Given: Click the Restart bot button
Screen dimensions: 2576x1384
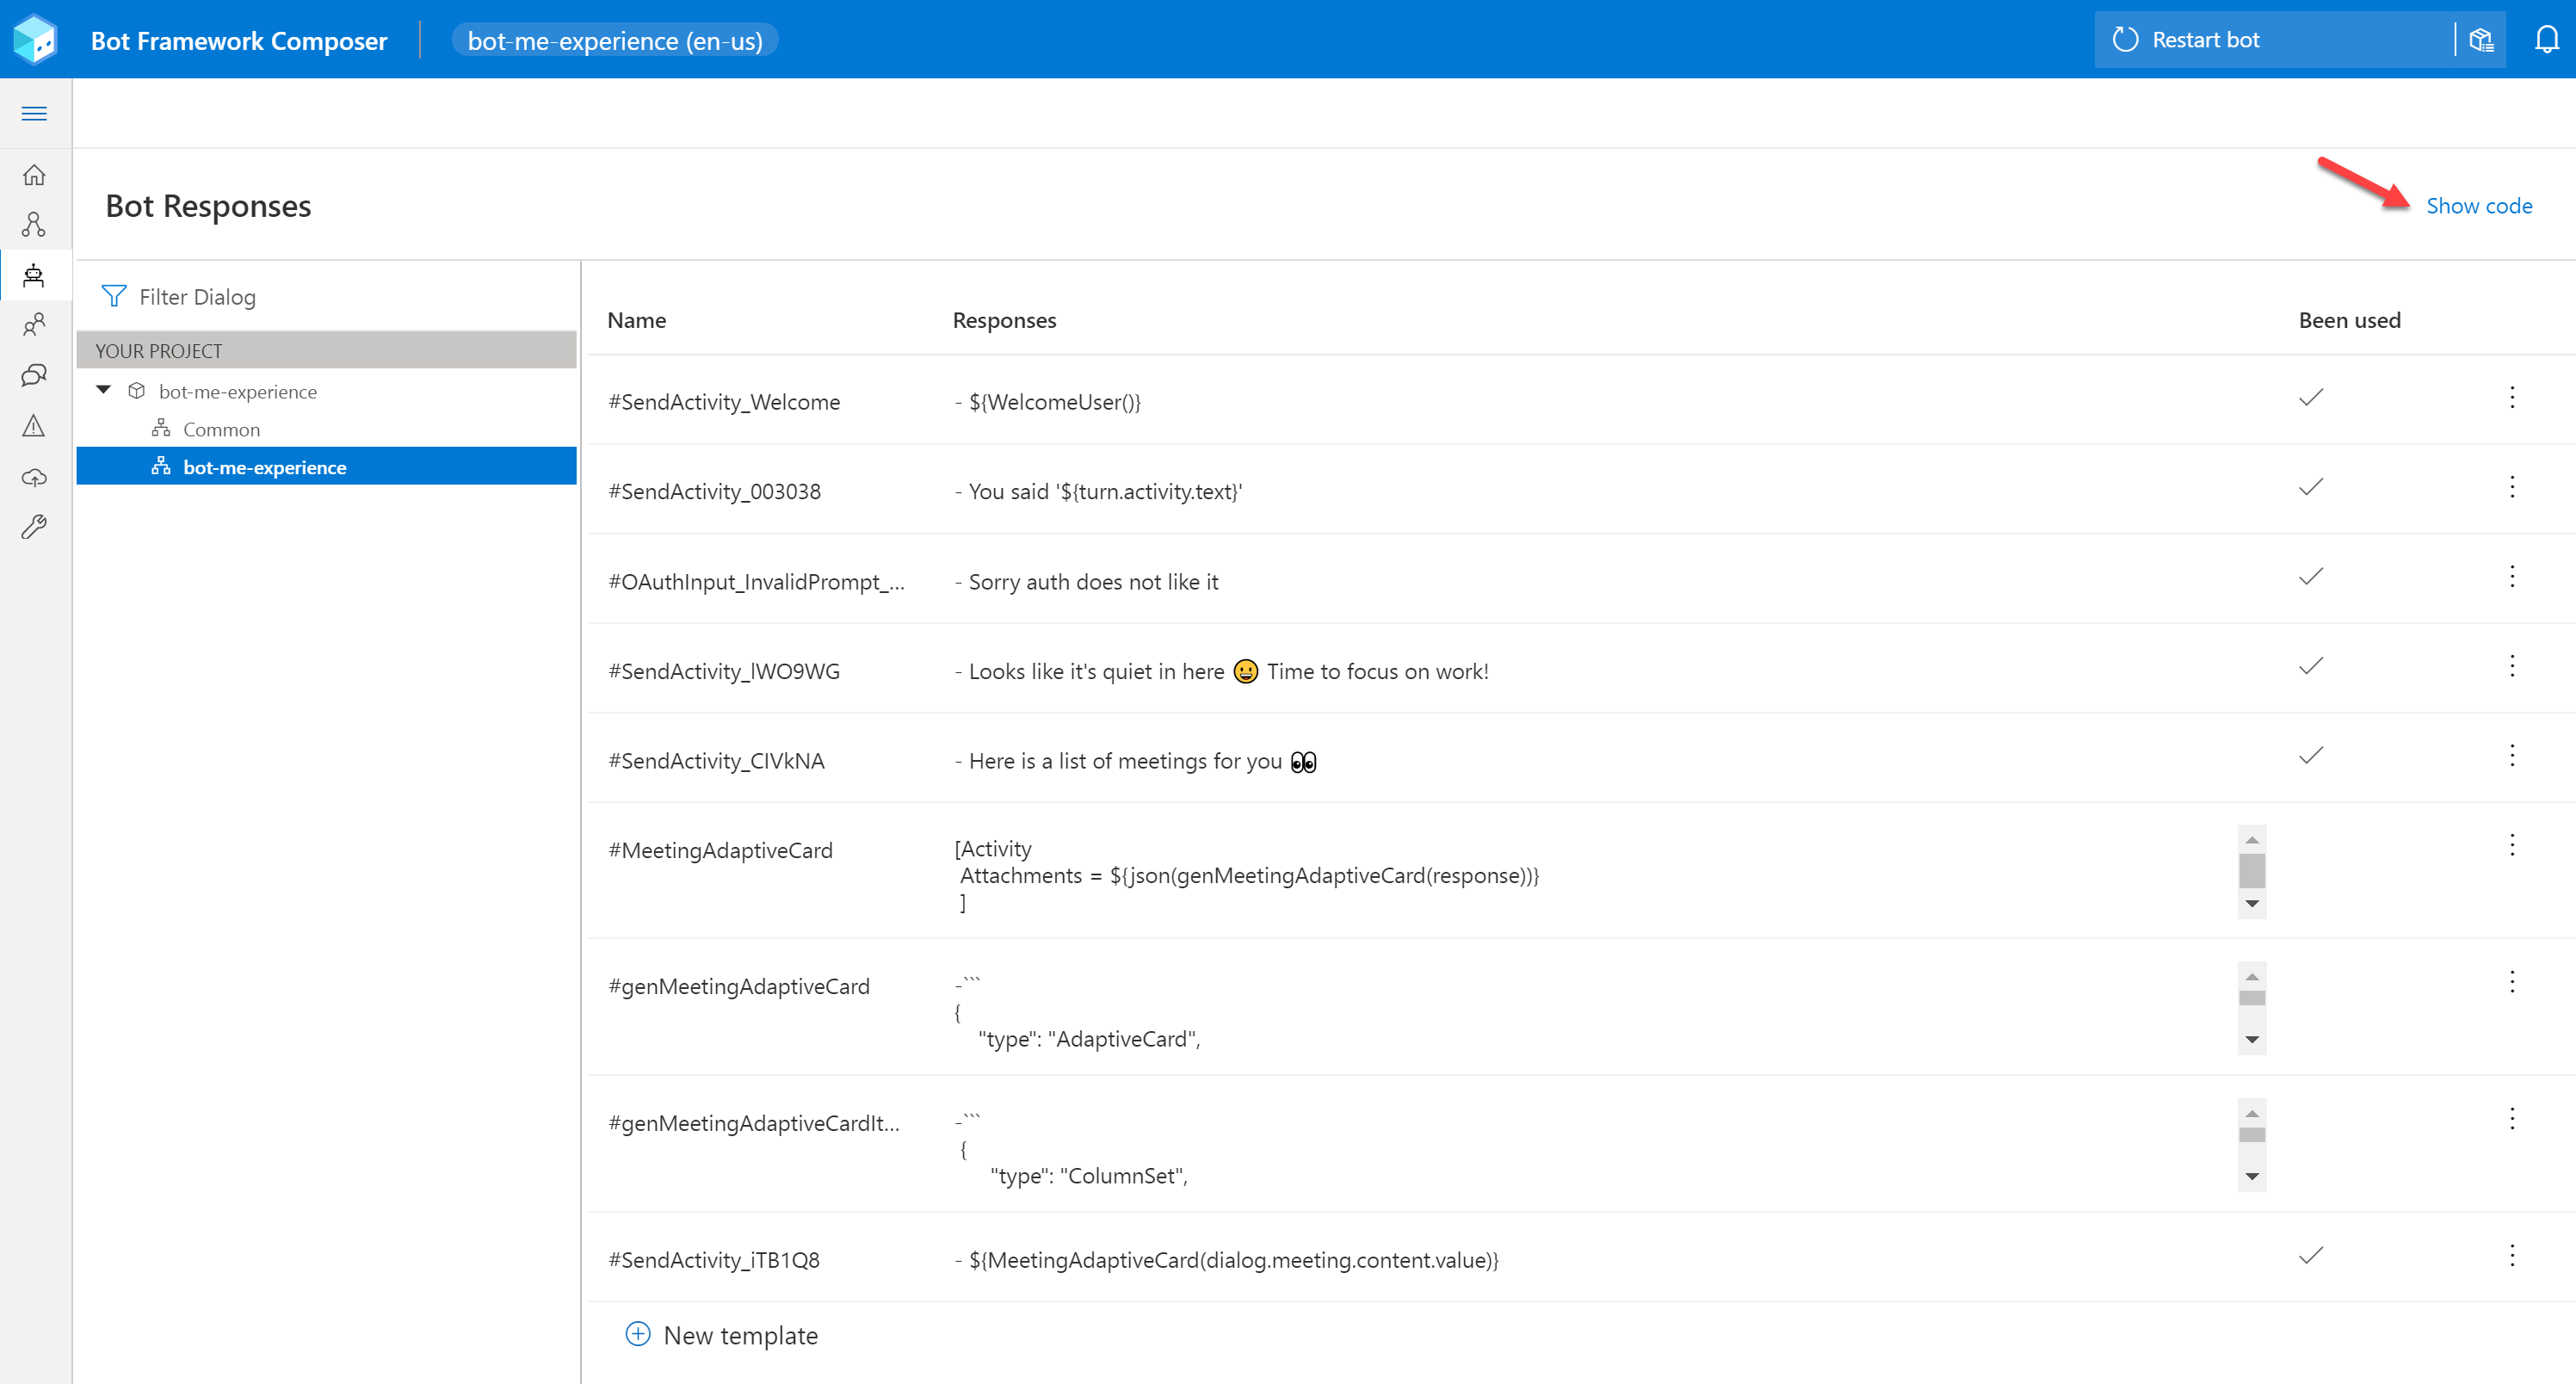Looking at the screenshot, I should [2274, 40].
